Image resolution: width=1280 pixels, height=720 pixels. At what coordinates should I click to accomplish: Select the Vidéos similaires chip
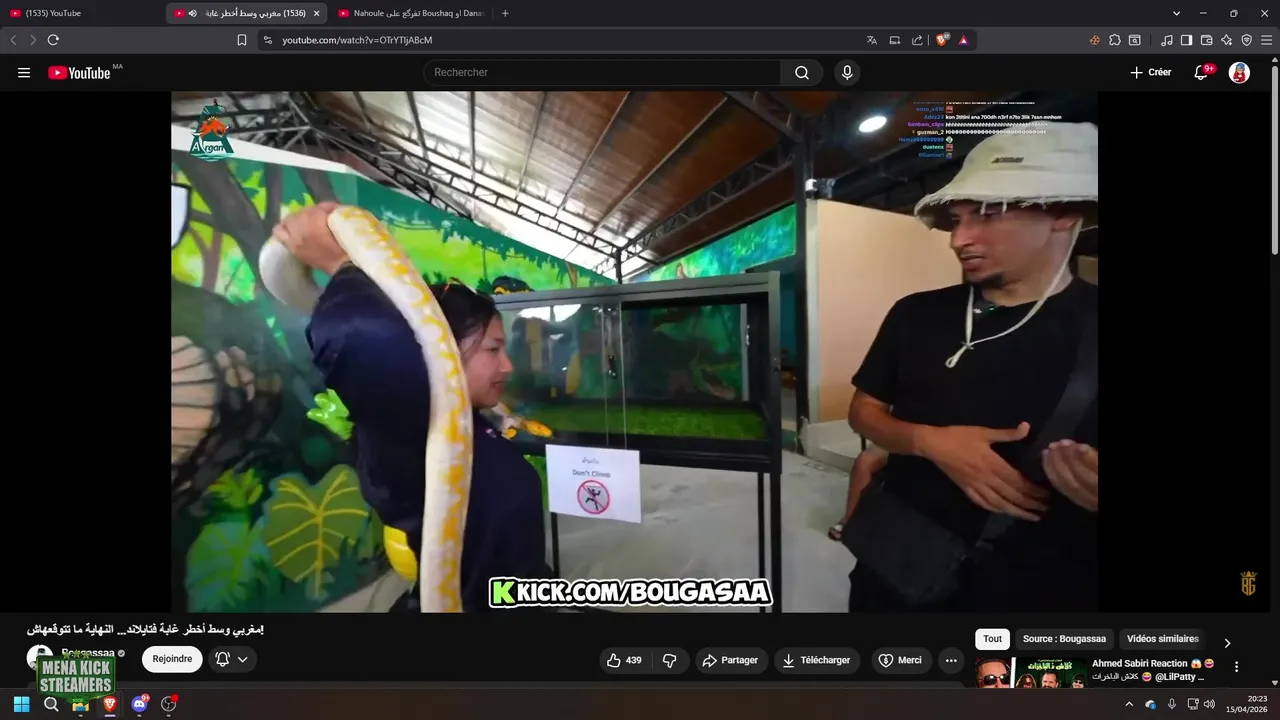tap(1162, 639)
